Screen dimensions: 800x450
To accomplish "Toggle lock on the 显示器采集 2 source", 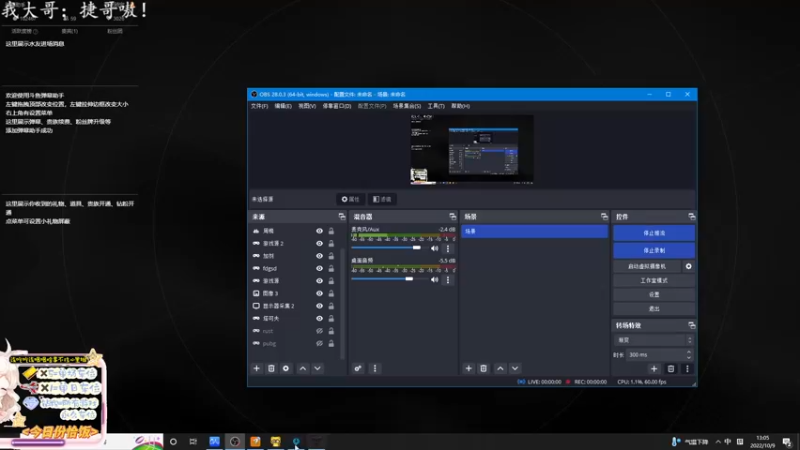I will tap(331, 306).
